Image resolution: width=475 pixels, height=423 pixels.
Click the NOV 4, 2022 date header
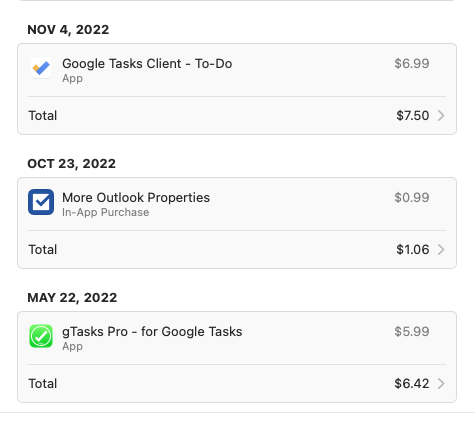coord(68,30)
